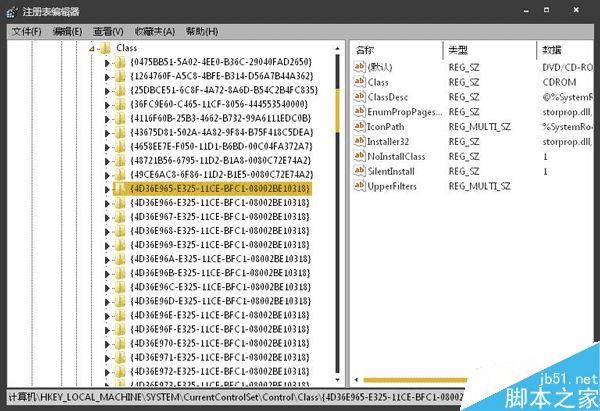
Task: Click the NoInstallClass value name
Action: [x=396, y=157]
